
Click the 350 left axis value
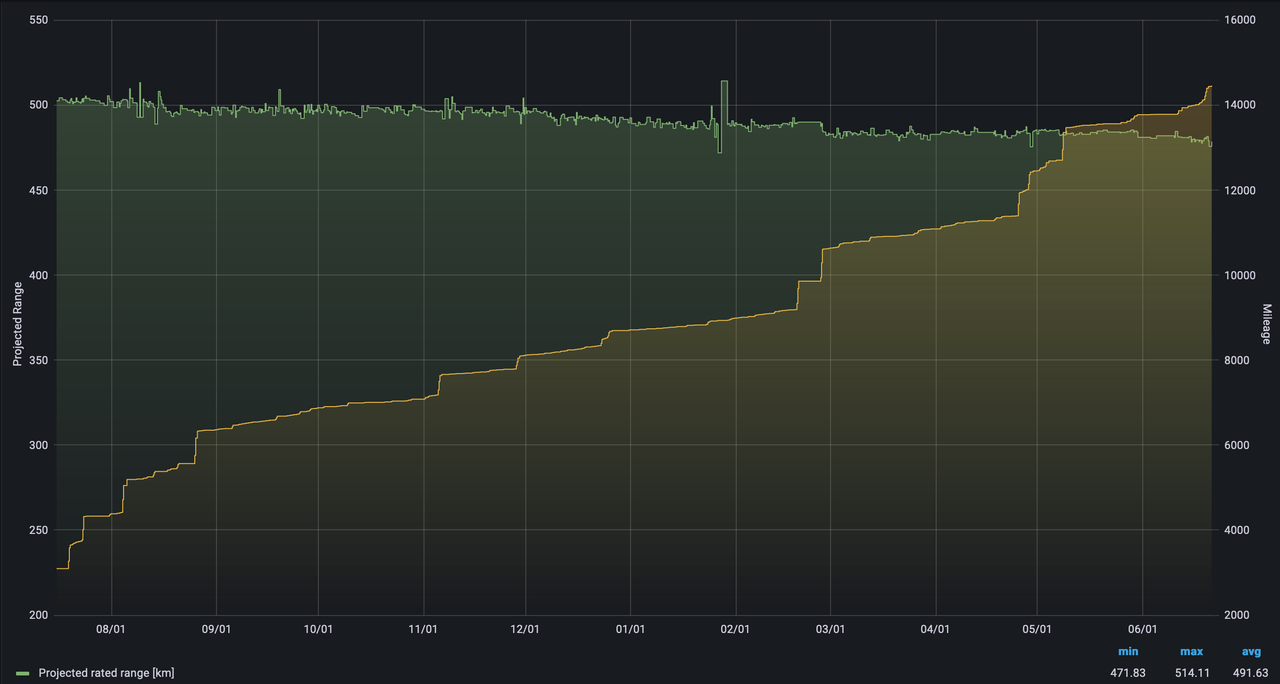point(41,360)
